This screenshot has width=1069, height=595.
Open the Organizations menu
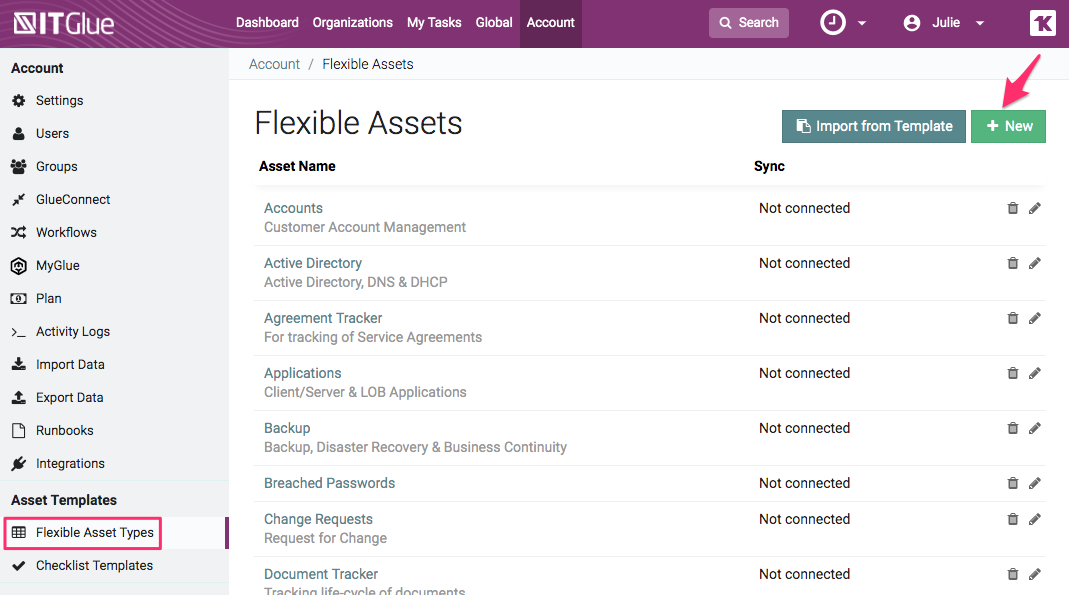pos(352,23)
